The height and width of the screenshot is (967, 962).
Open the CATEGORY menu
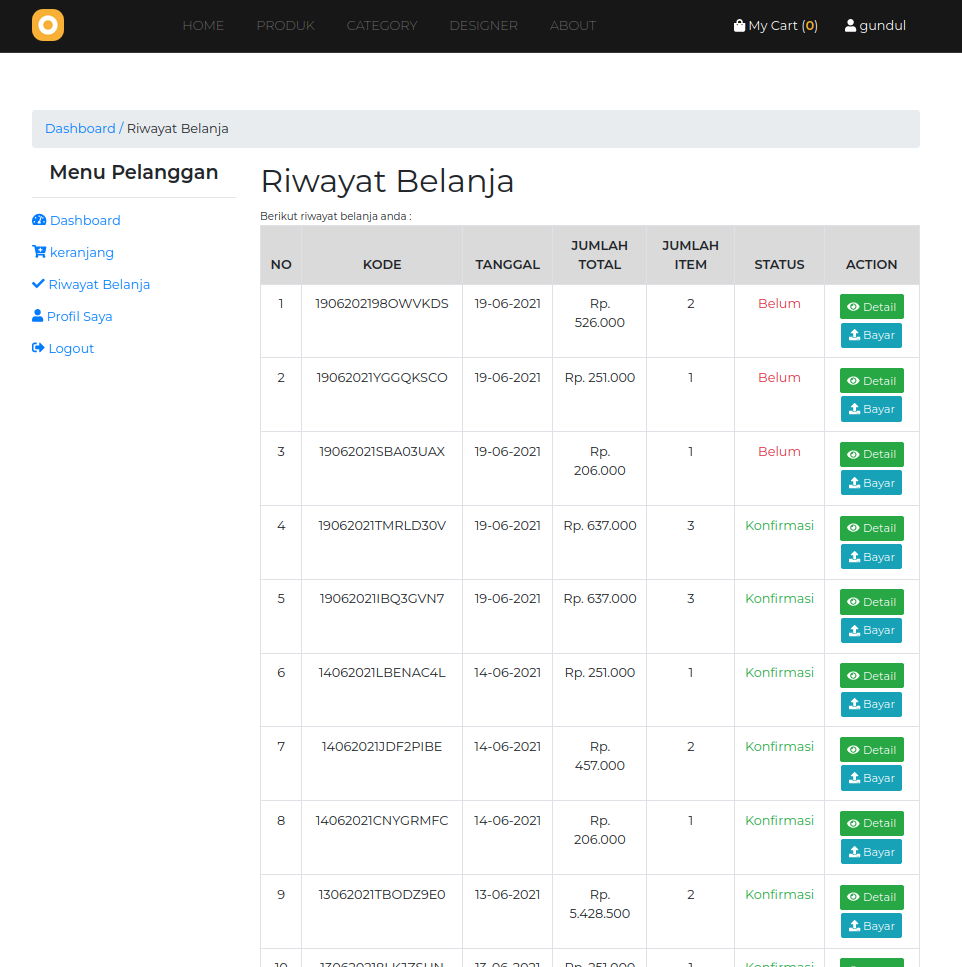click(x=382, y=25)
